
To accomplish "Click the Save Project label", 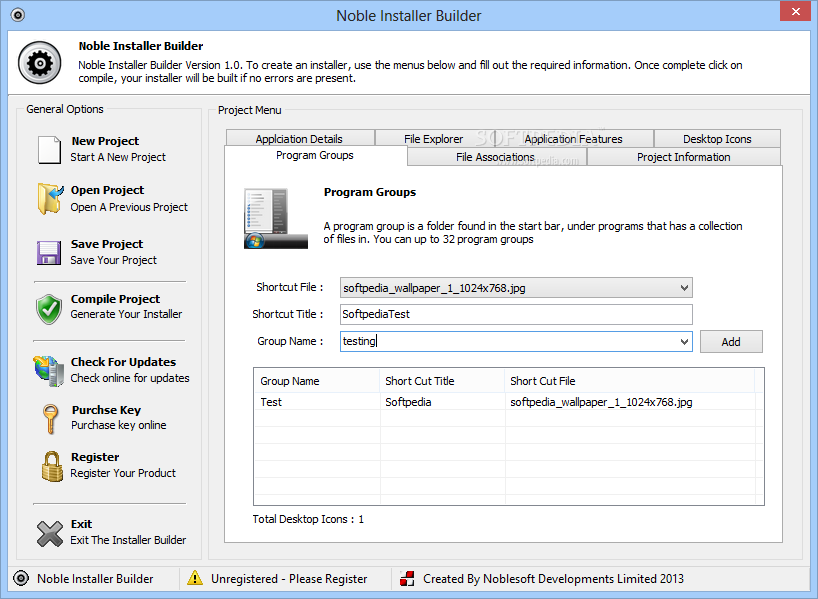I will click(x=107, y=244).
